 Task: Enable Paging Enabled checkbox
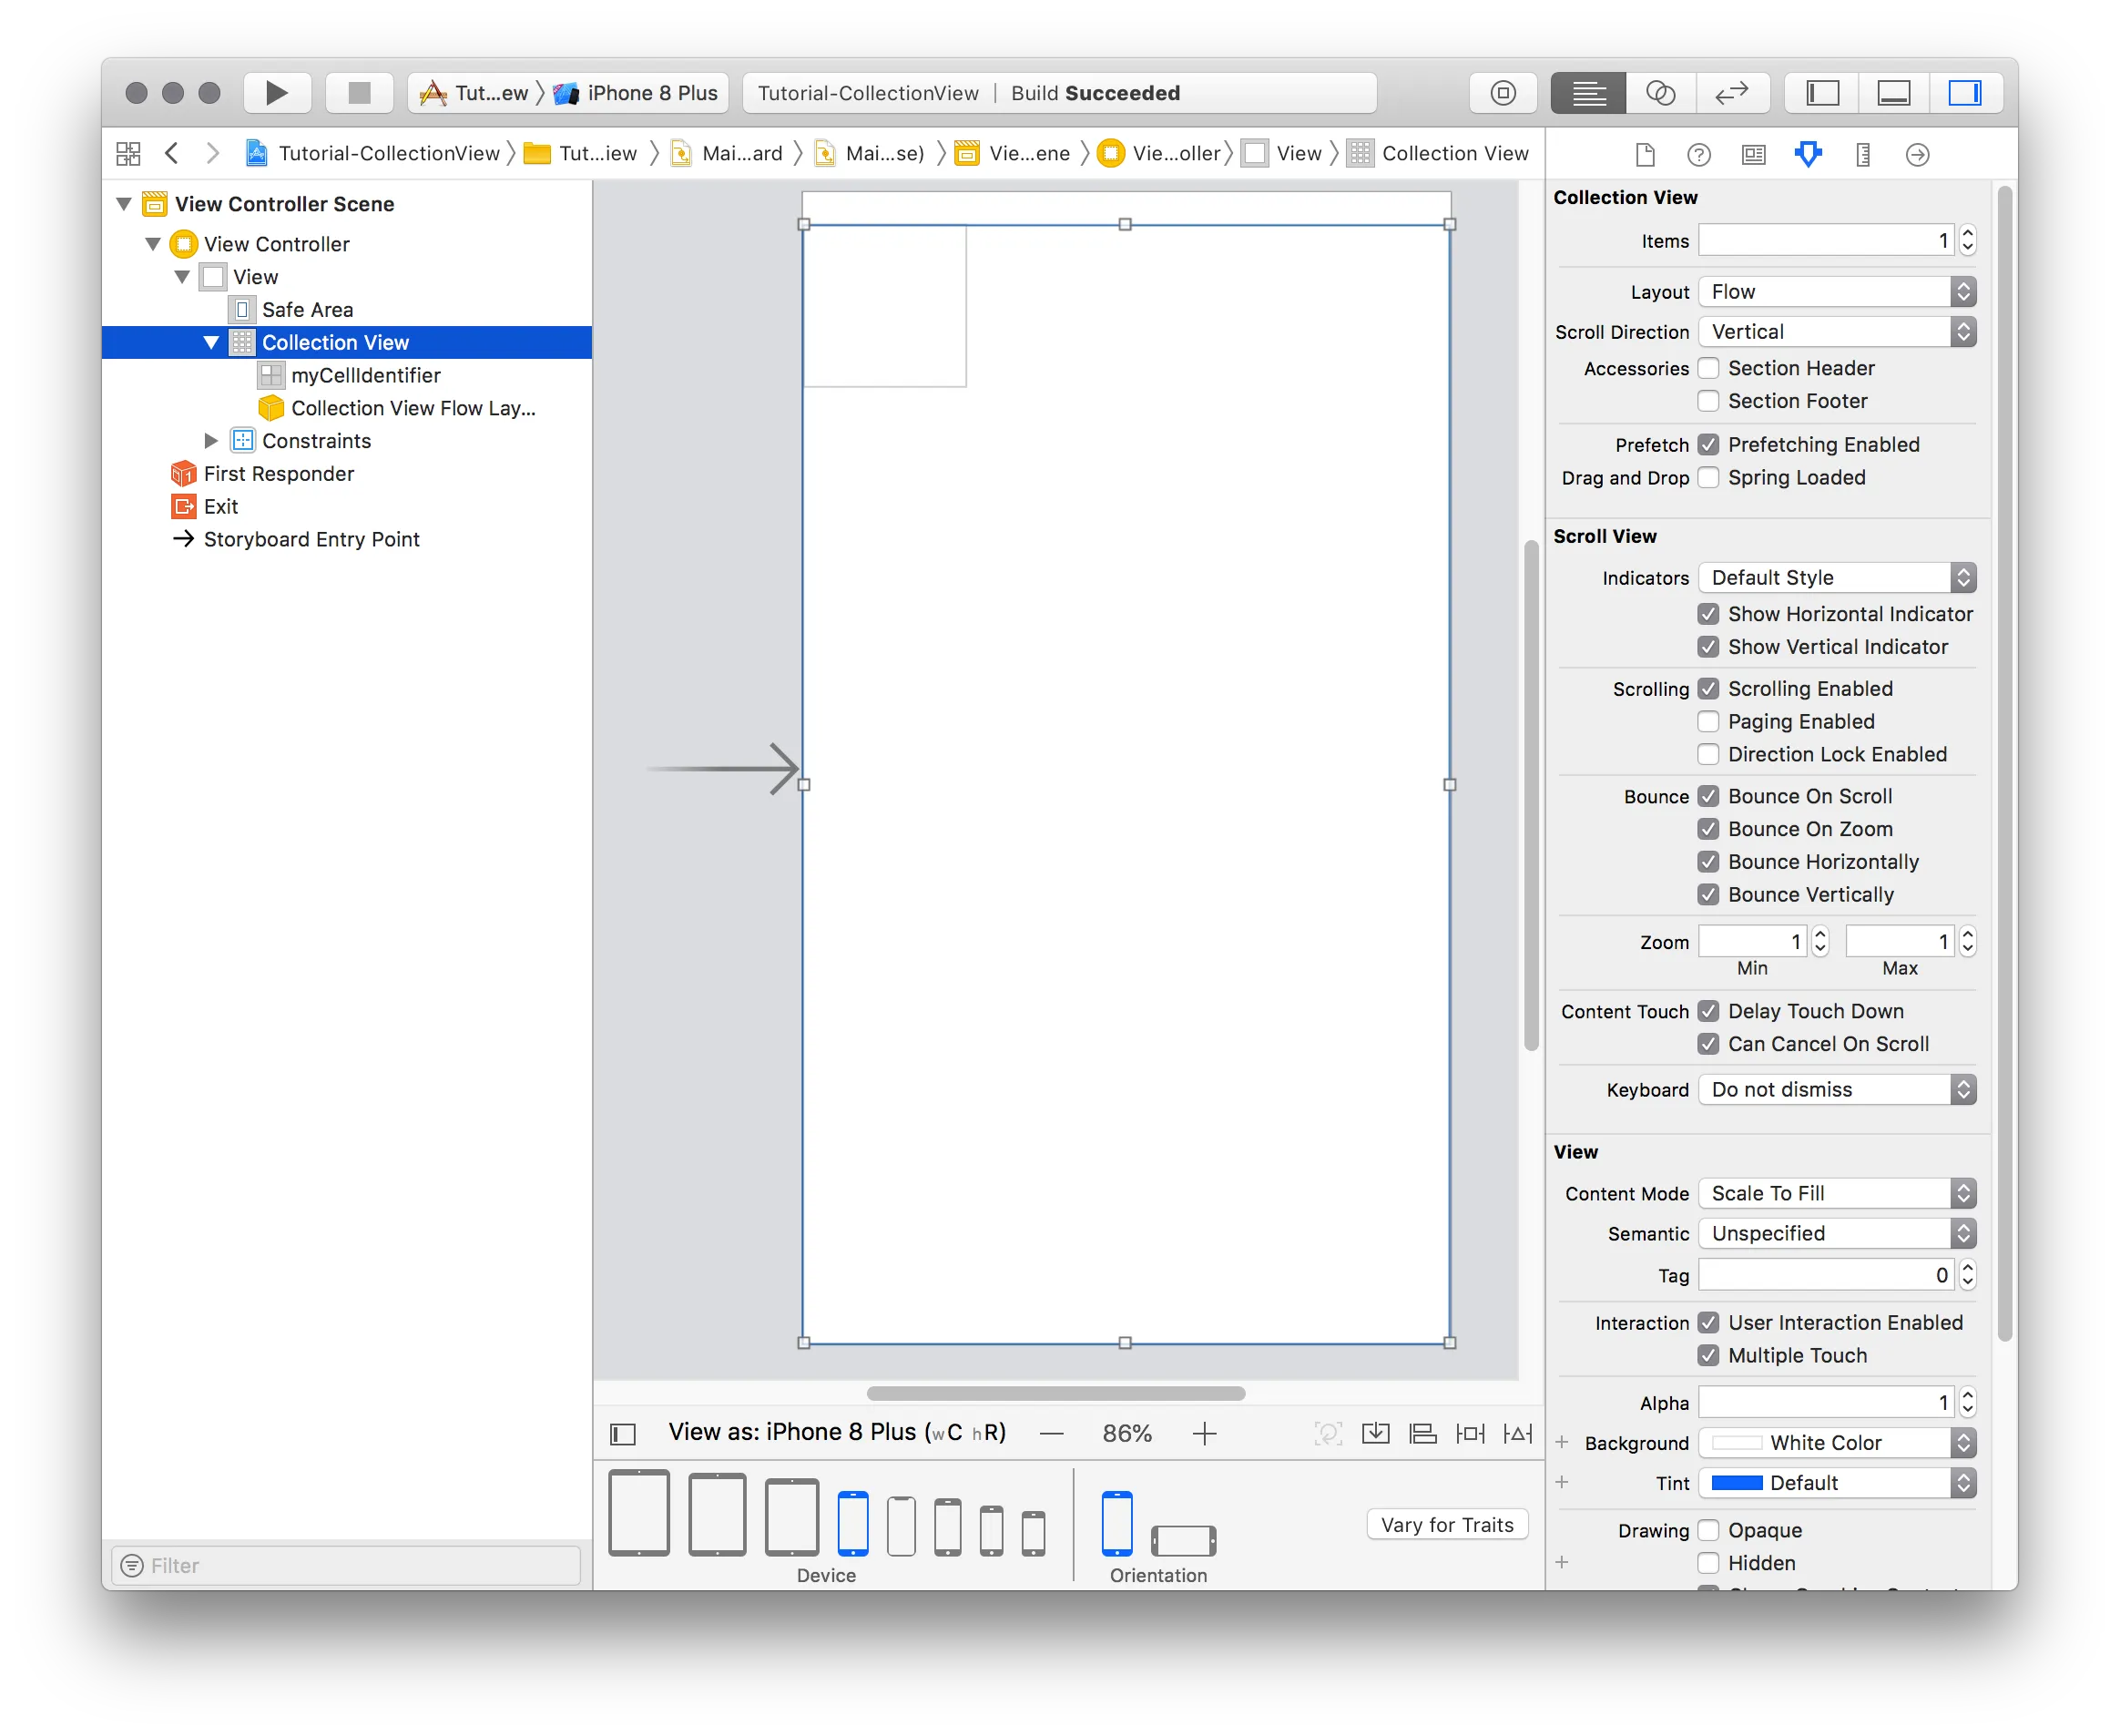coord(1708,721)
